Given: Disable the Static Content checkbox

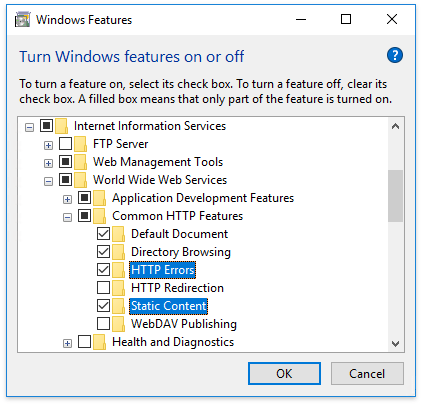Looking at the screenshot, I should point(103,306).
